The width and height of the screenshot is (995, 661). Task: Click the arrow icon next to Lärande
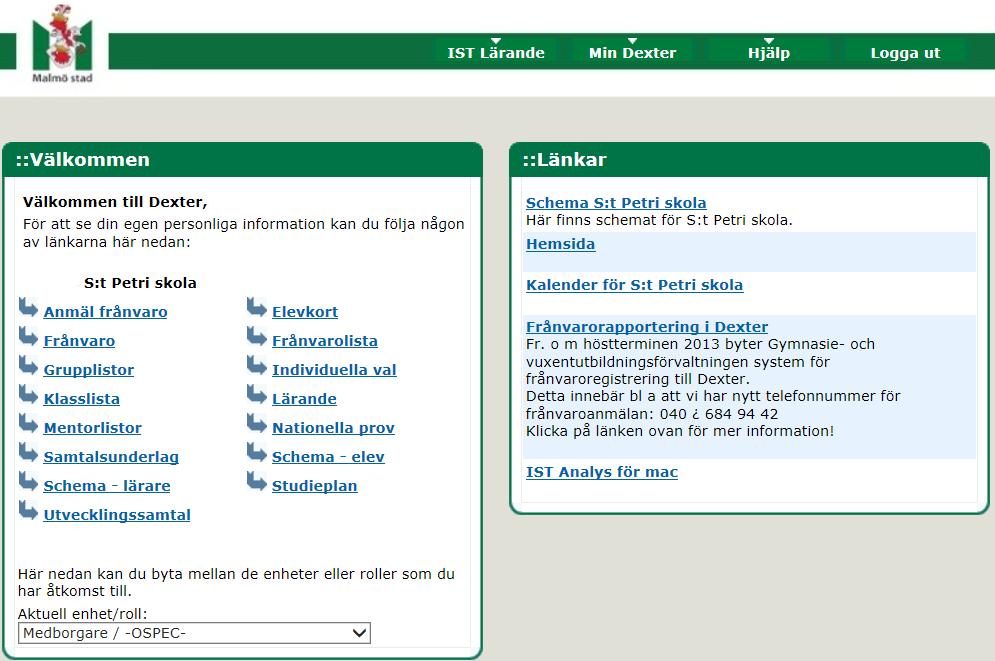pos(257,395)
